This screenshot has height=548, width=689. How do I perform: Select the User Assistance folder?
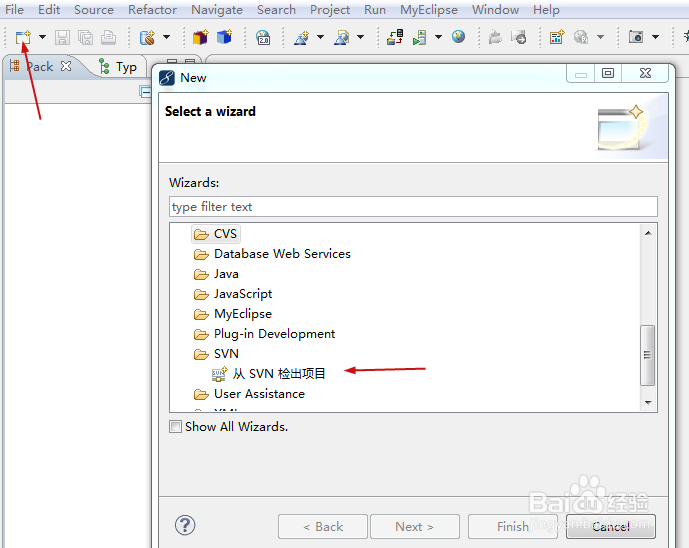pyautogui.click(x=249, y=394)
